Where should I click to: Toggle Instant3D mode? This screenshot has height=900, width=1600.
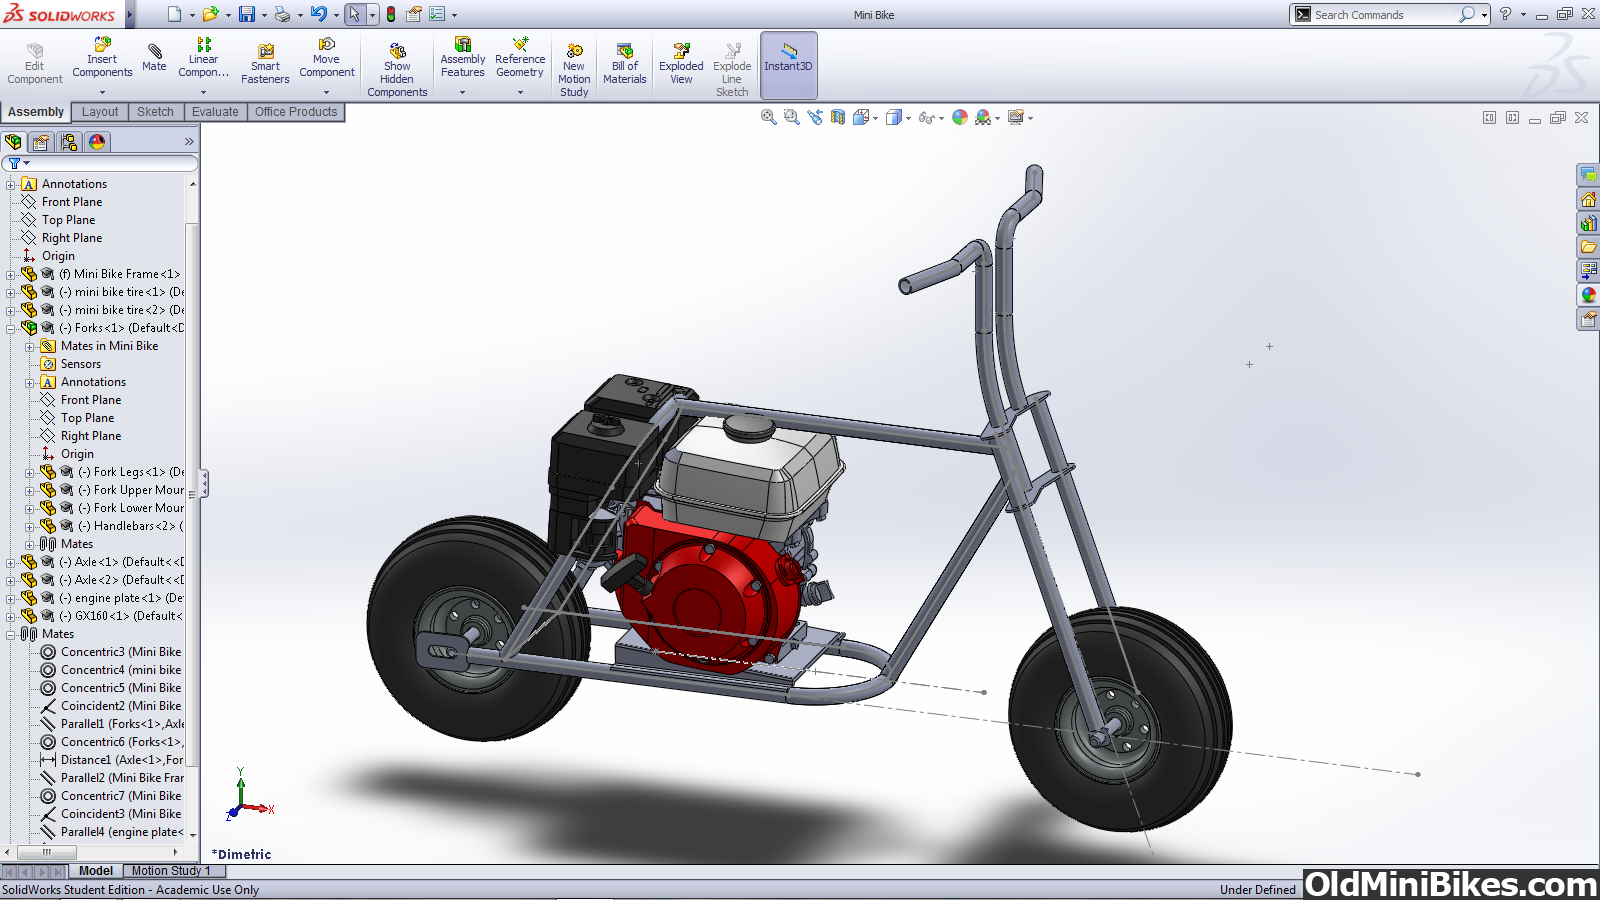coord(789,64)
